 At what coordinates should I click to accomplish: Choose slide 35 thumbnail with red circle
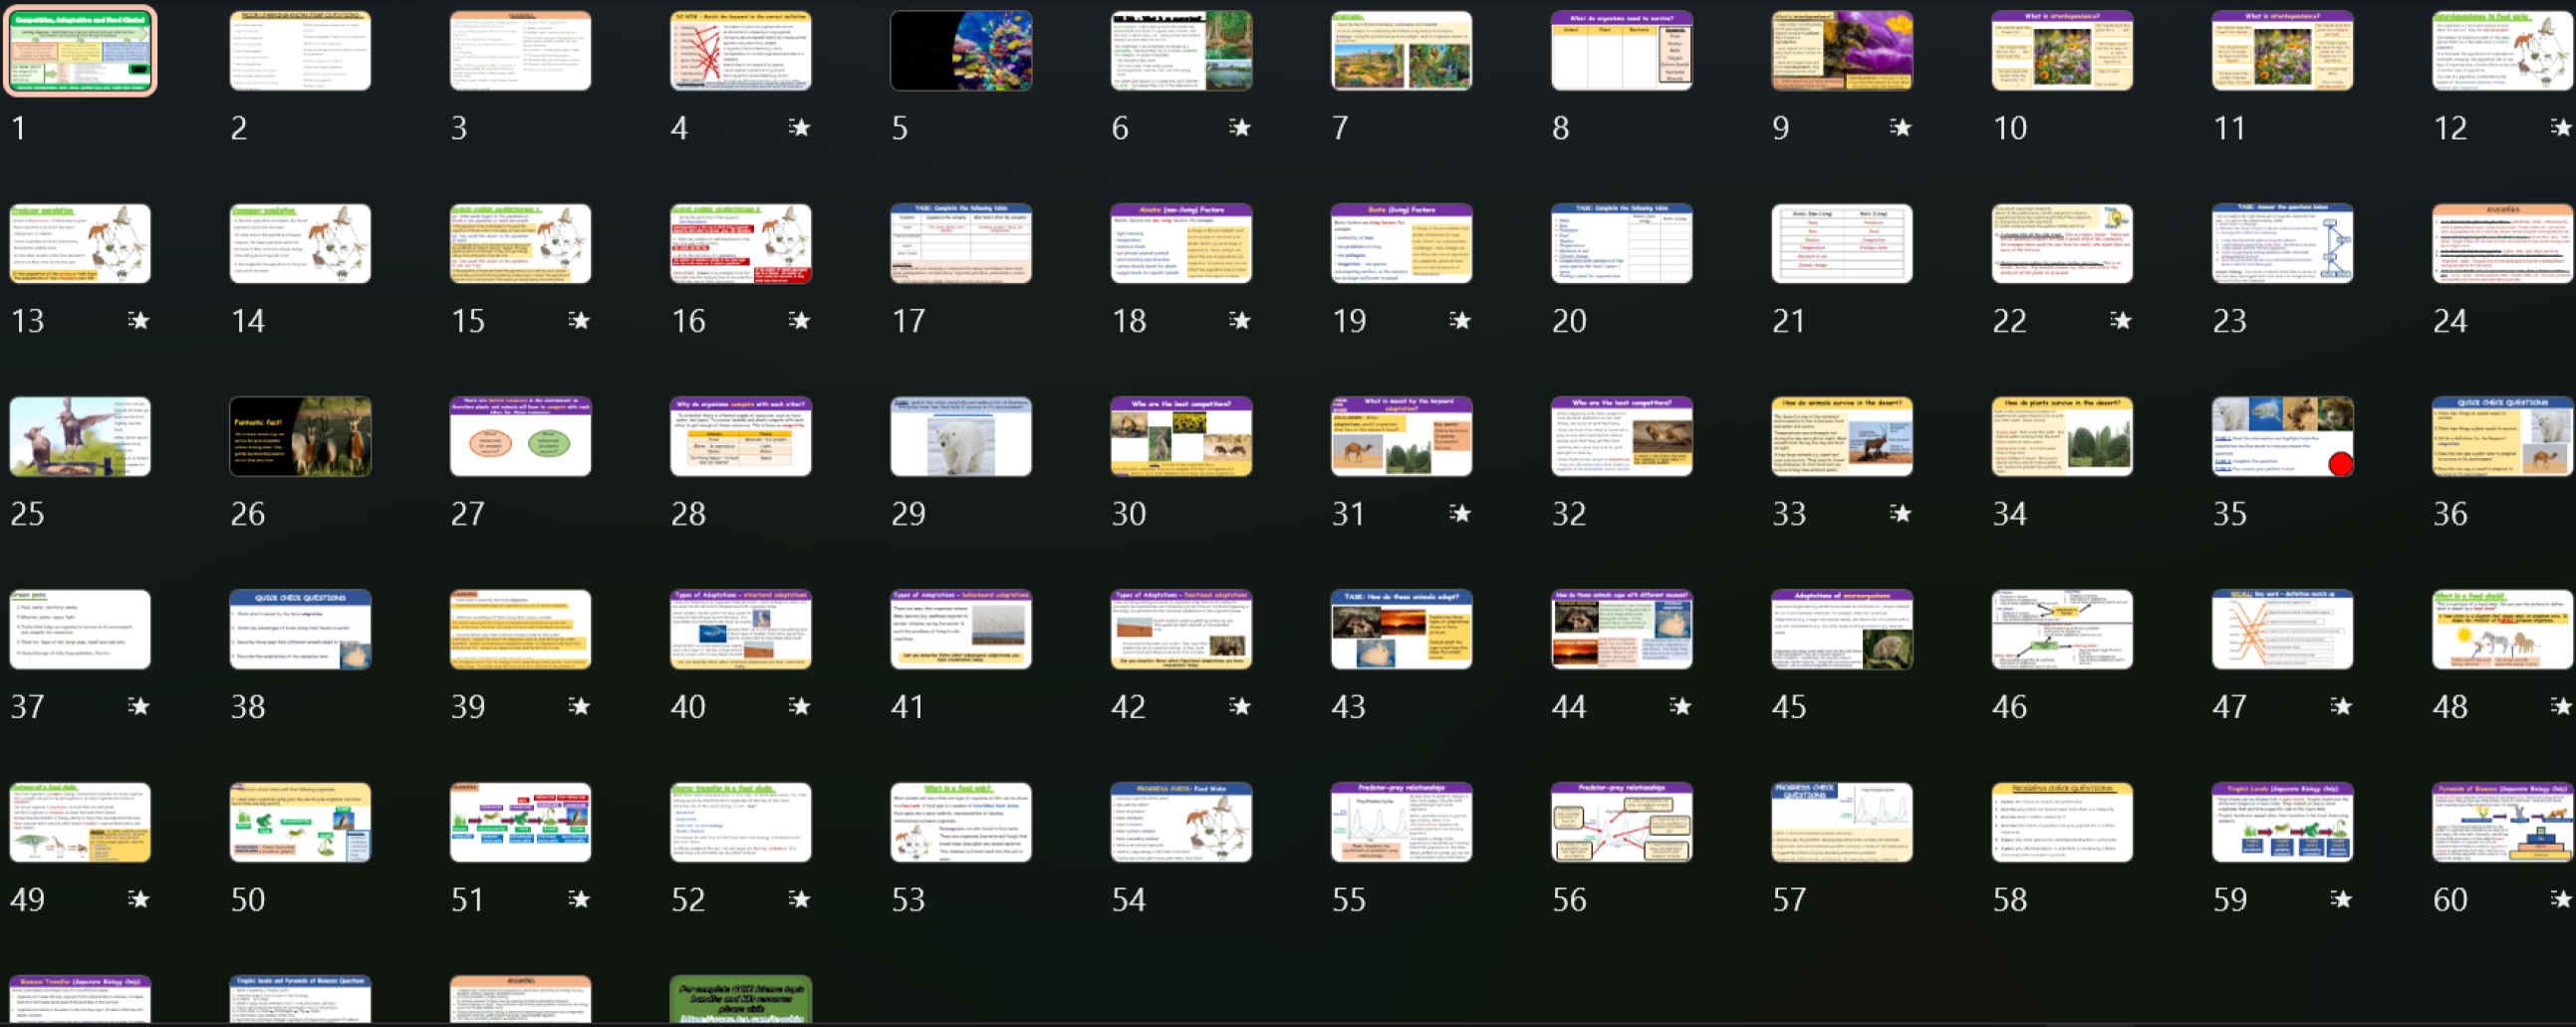pos(2282,437)
